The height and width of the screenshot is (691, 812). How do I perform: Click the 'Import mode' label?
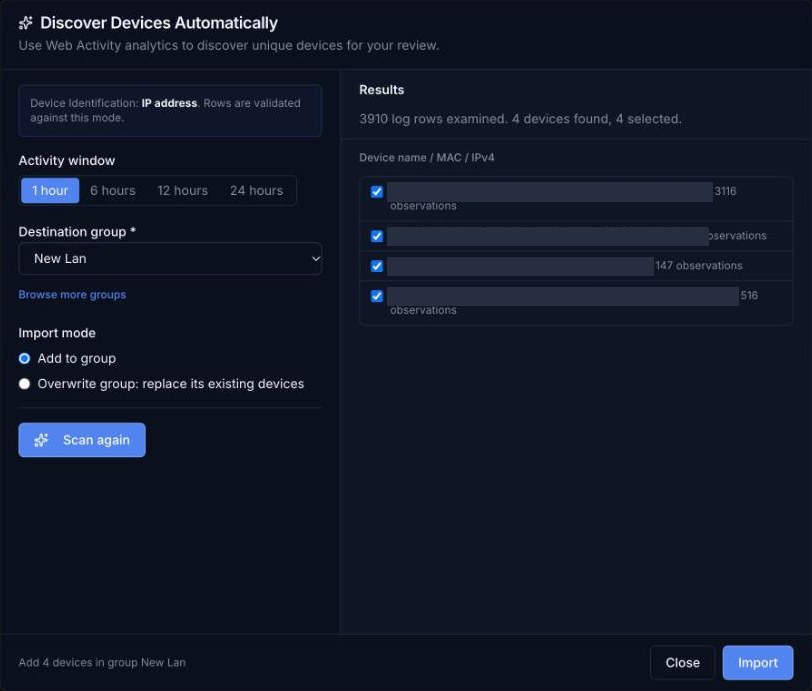(57, 333)
